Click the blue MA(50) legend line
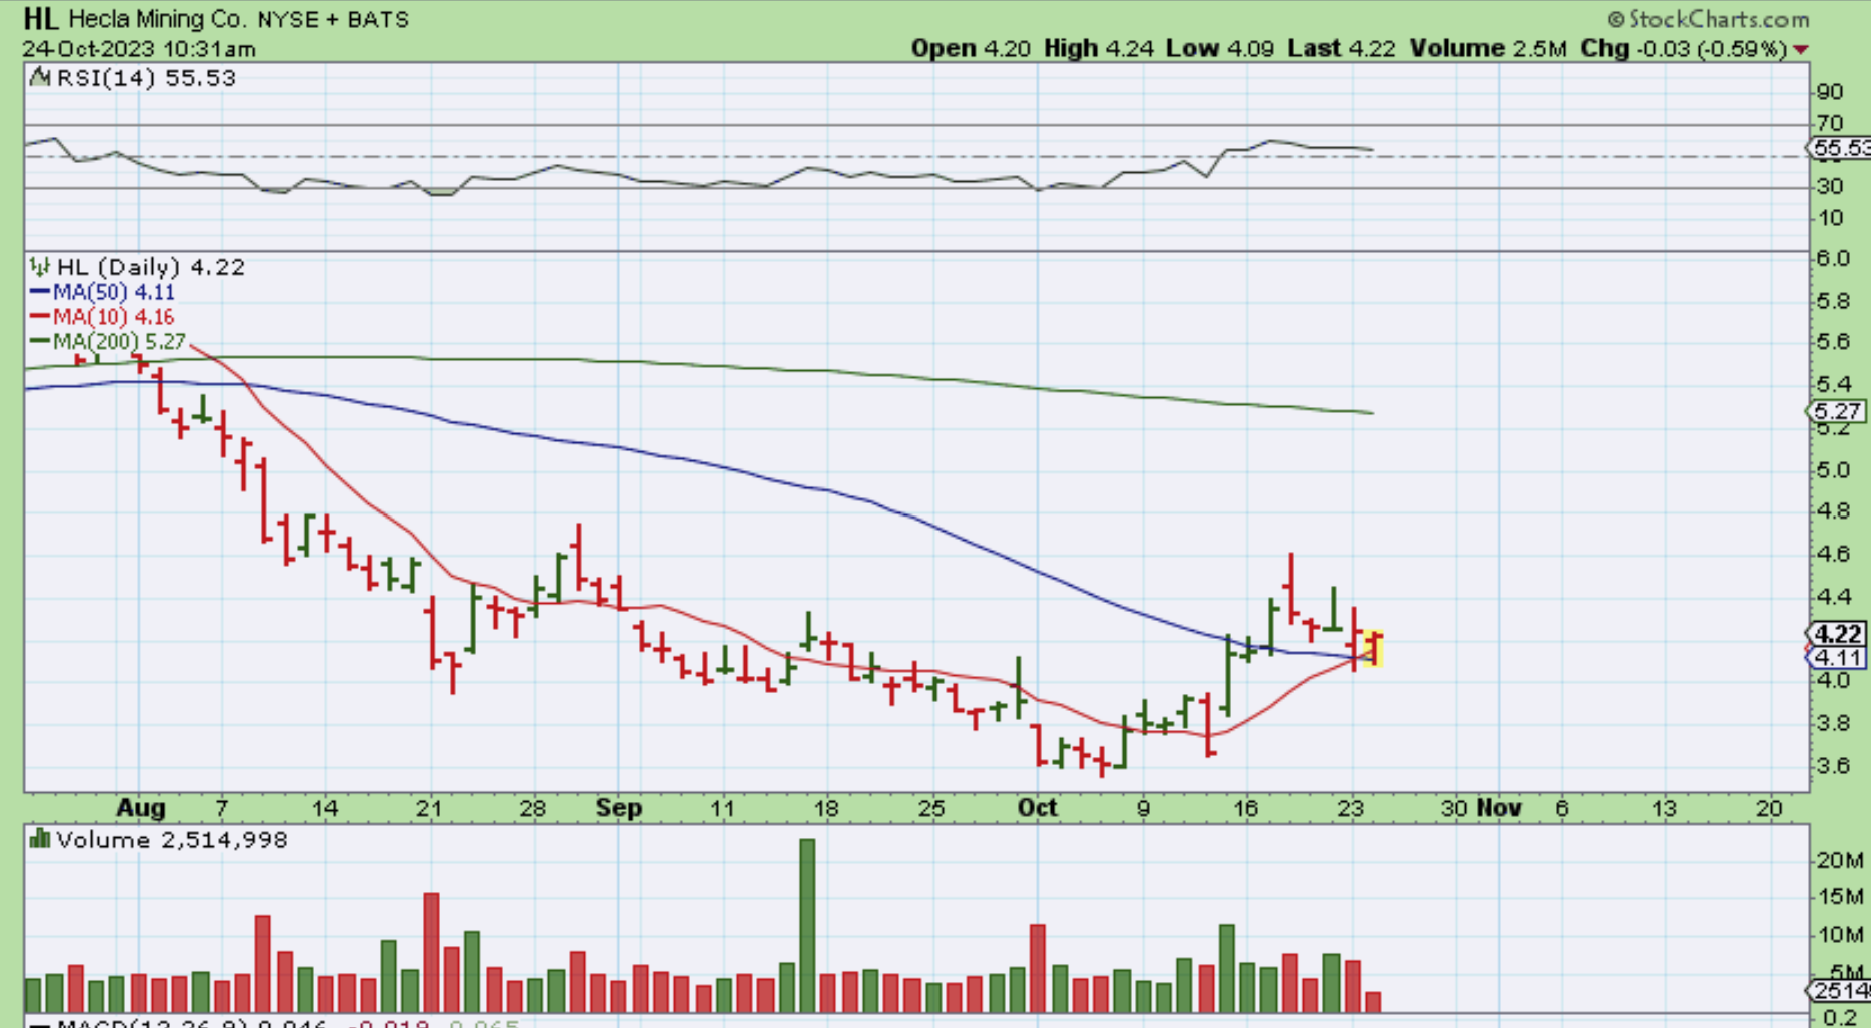Viewport: 1872px width, 1029px height. 40,292
